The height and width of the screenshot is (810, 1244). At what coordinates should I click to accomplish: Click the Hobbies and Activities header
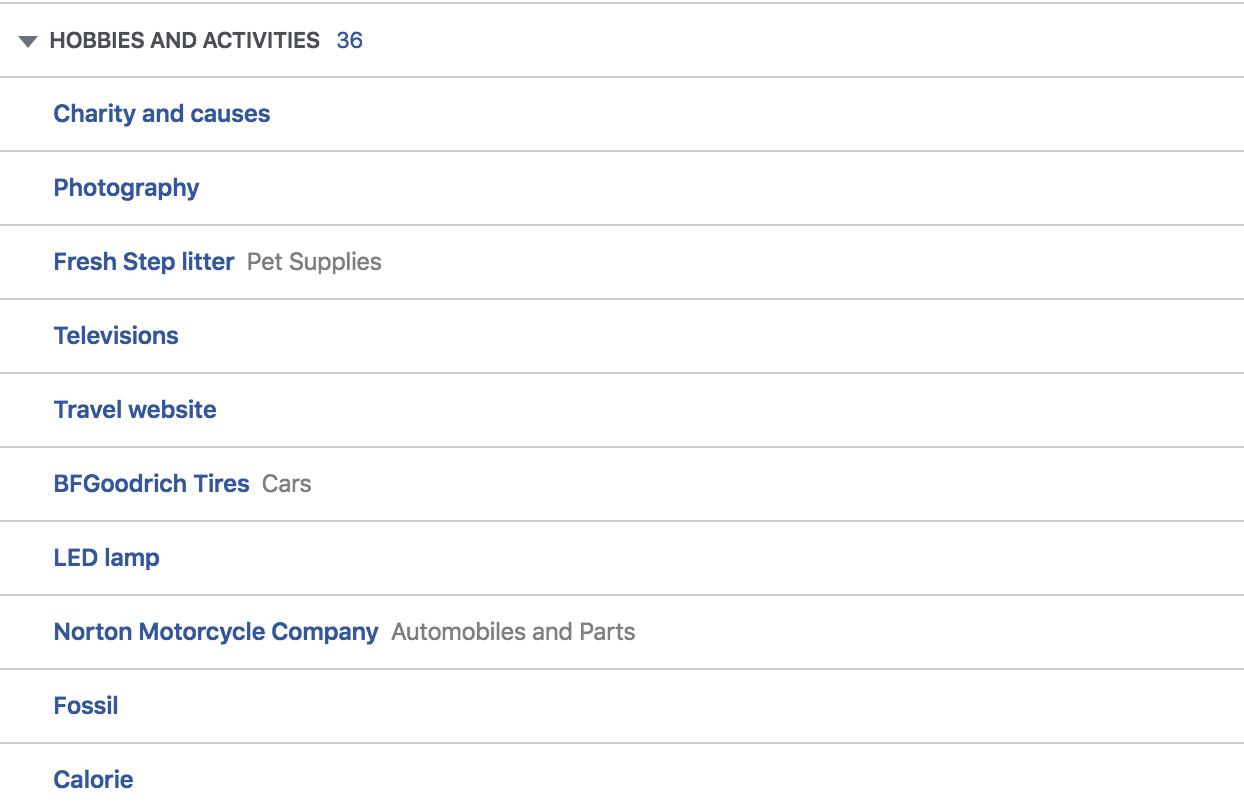click(x=185, y=41)
